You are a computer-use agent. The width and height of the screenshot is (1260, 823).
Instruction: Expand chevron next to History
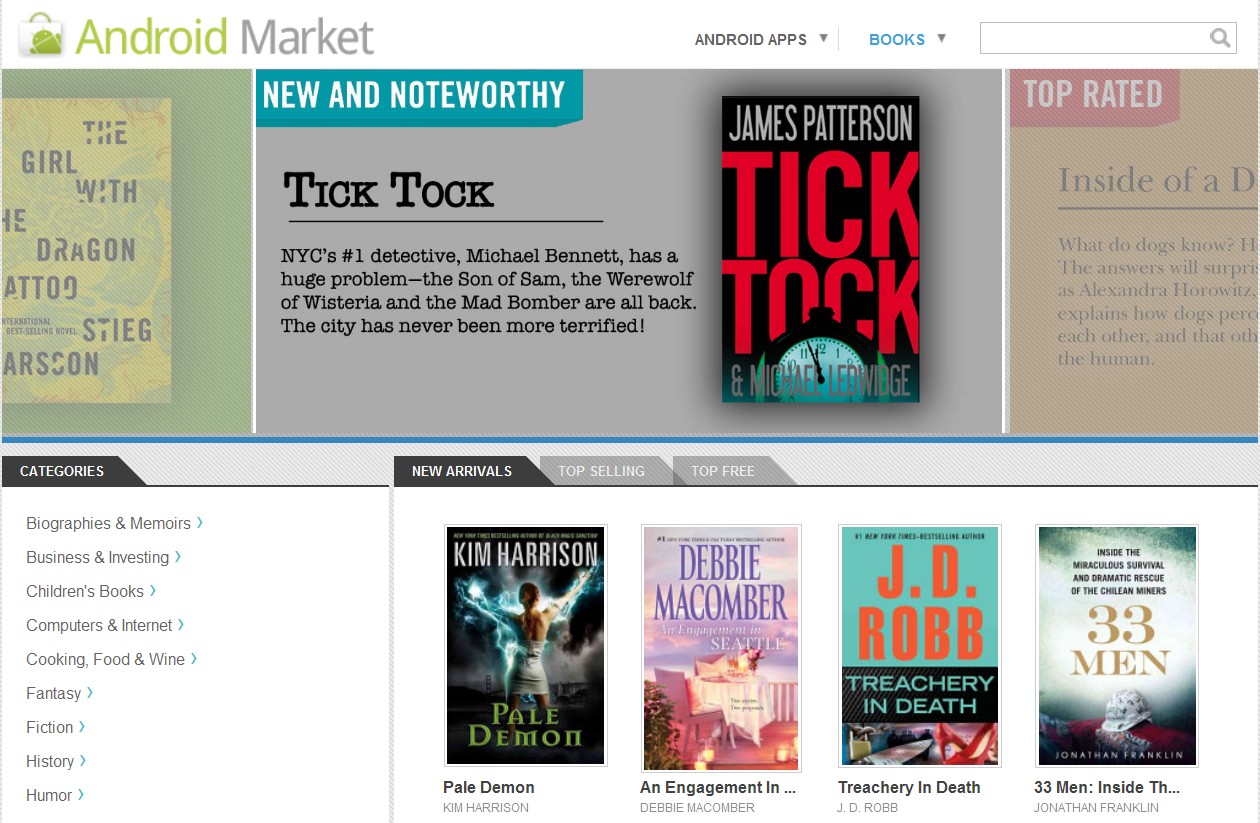pyautogui.click(x=83, y=760)
